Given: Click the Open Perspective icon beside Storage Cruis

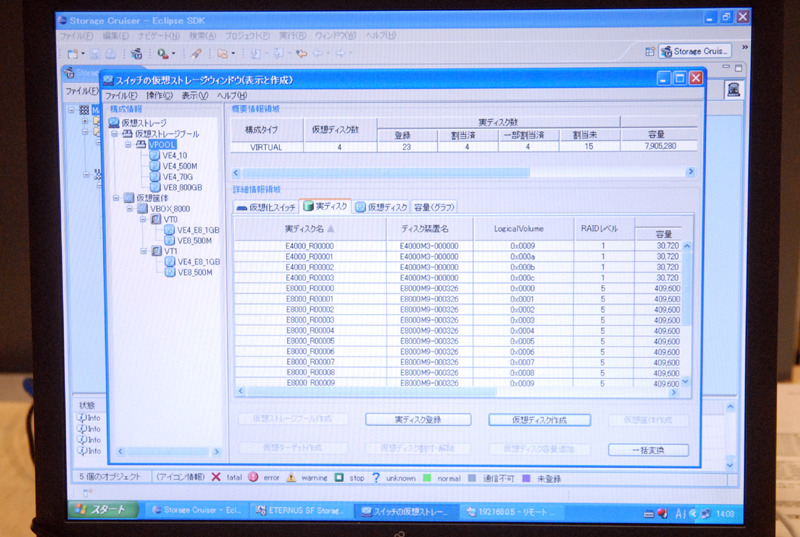Looking at the screenshot, I should click(x=649, y=51).
